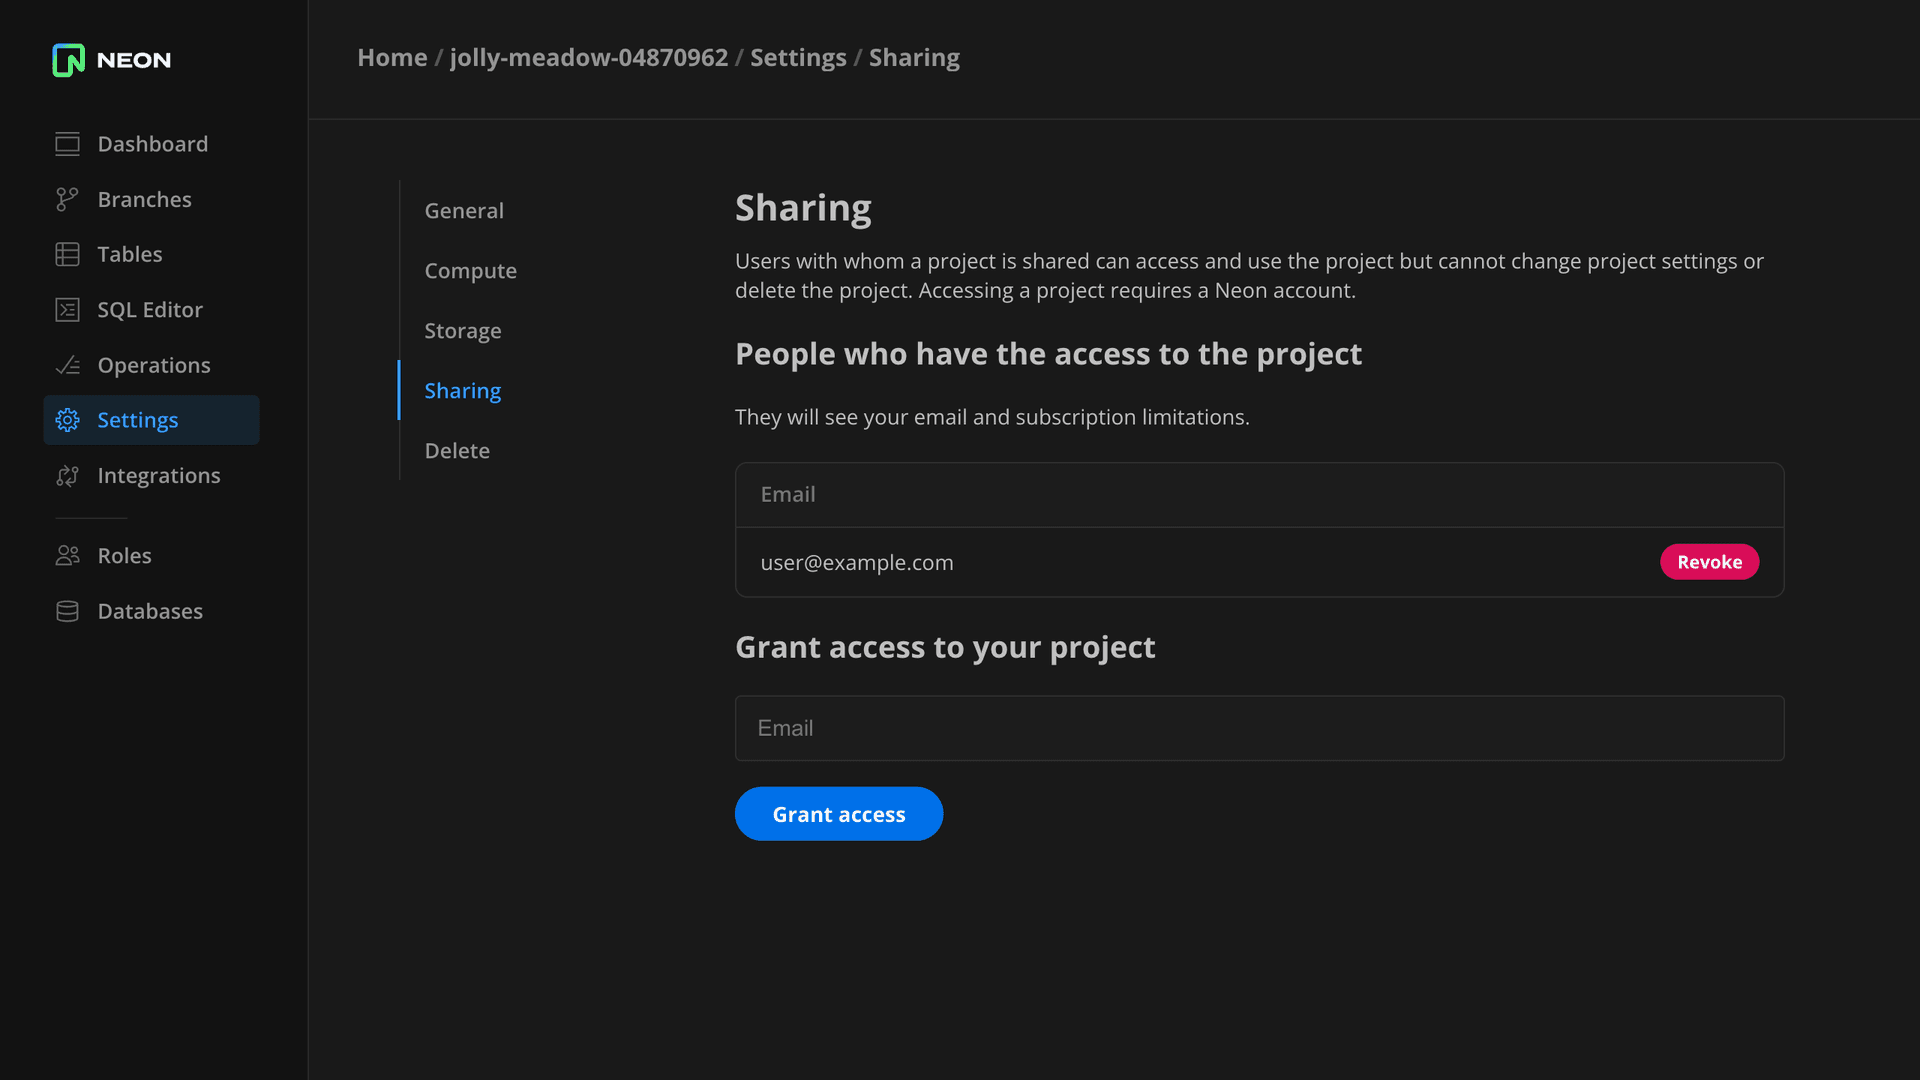Select the Delete settings tab
Screen dimensions: 1920x1080
click(x=457, y=451)
